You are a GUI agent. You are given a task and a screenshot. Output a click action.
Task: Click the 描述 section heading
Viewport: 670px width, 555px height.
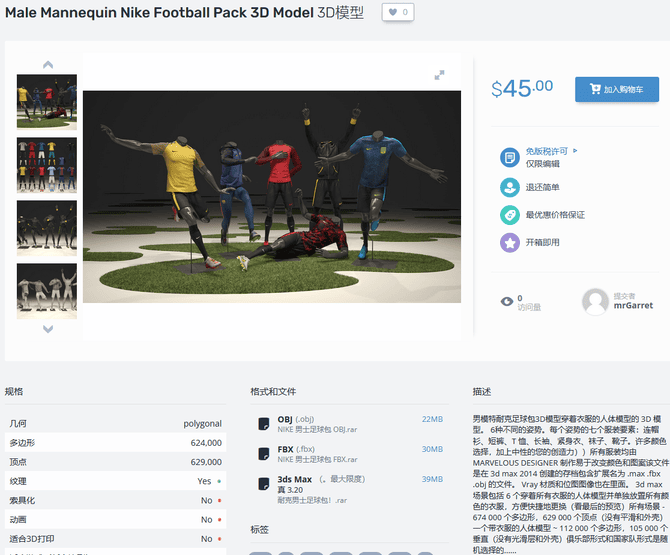482,391
